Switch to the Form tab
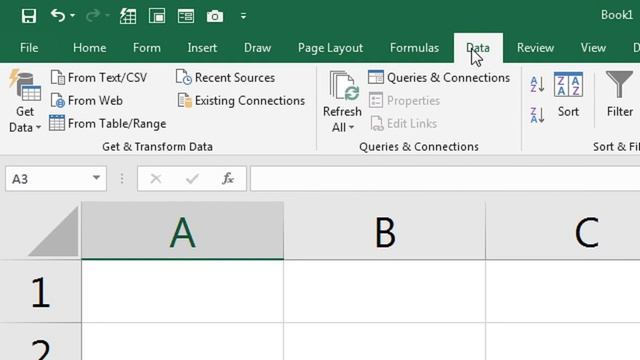 pyautogui.click(x=147, y=48)
